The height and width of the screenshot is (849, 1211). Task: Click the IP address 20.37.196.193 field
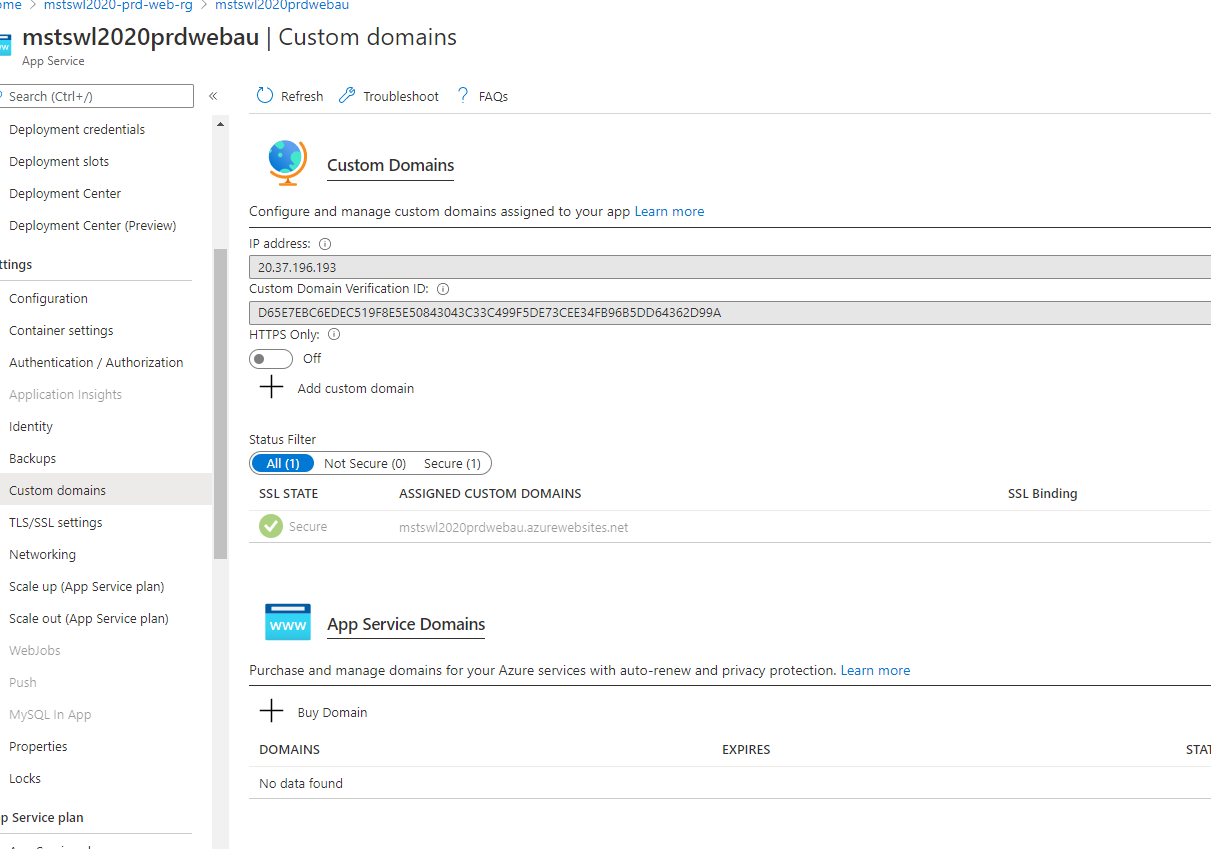pyautogui.click(x=730, y=267)
